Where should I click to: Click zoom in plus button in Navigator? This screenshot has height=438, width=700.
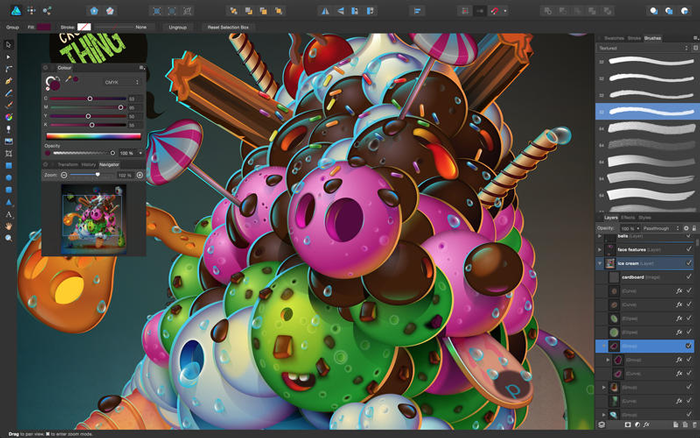pos(140,175)
